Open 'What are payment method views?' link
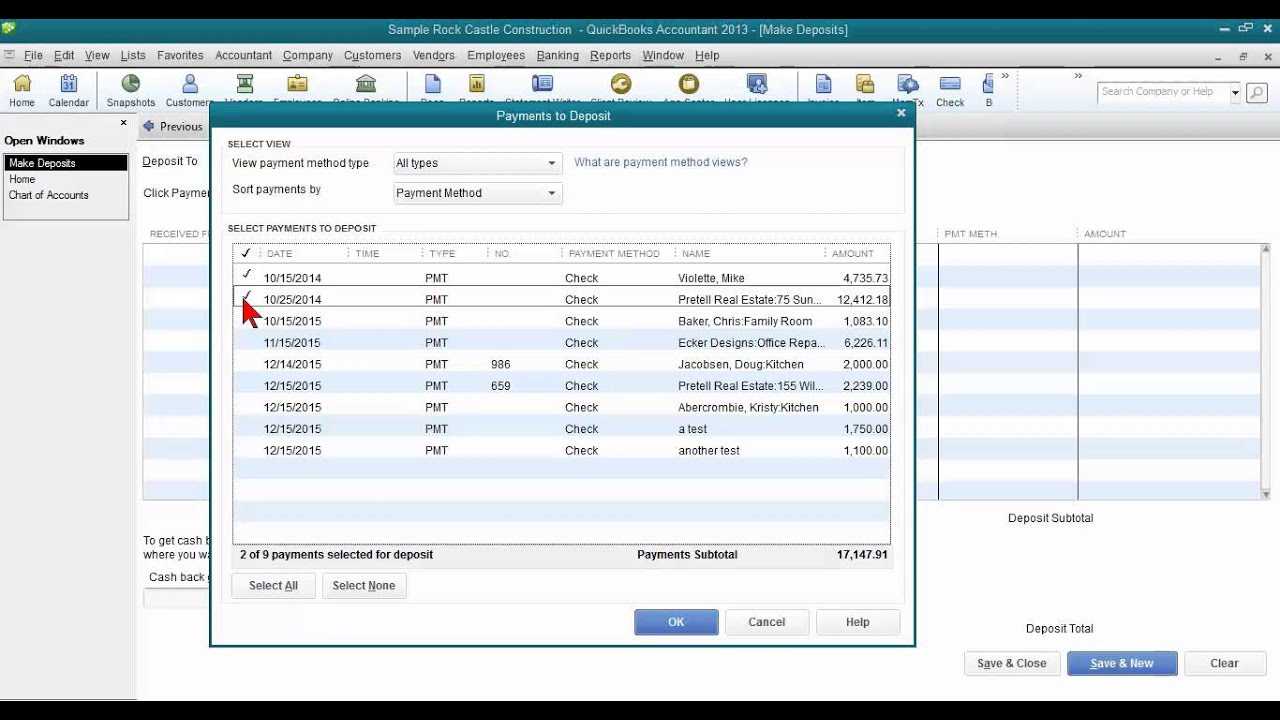Image resolution: width=1280 pixels, height=720 pixels. pyautogui.click(x=661, y=162)
